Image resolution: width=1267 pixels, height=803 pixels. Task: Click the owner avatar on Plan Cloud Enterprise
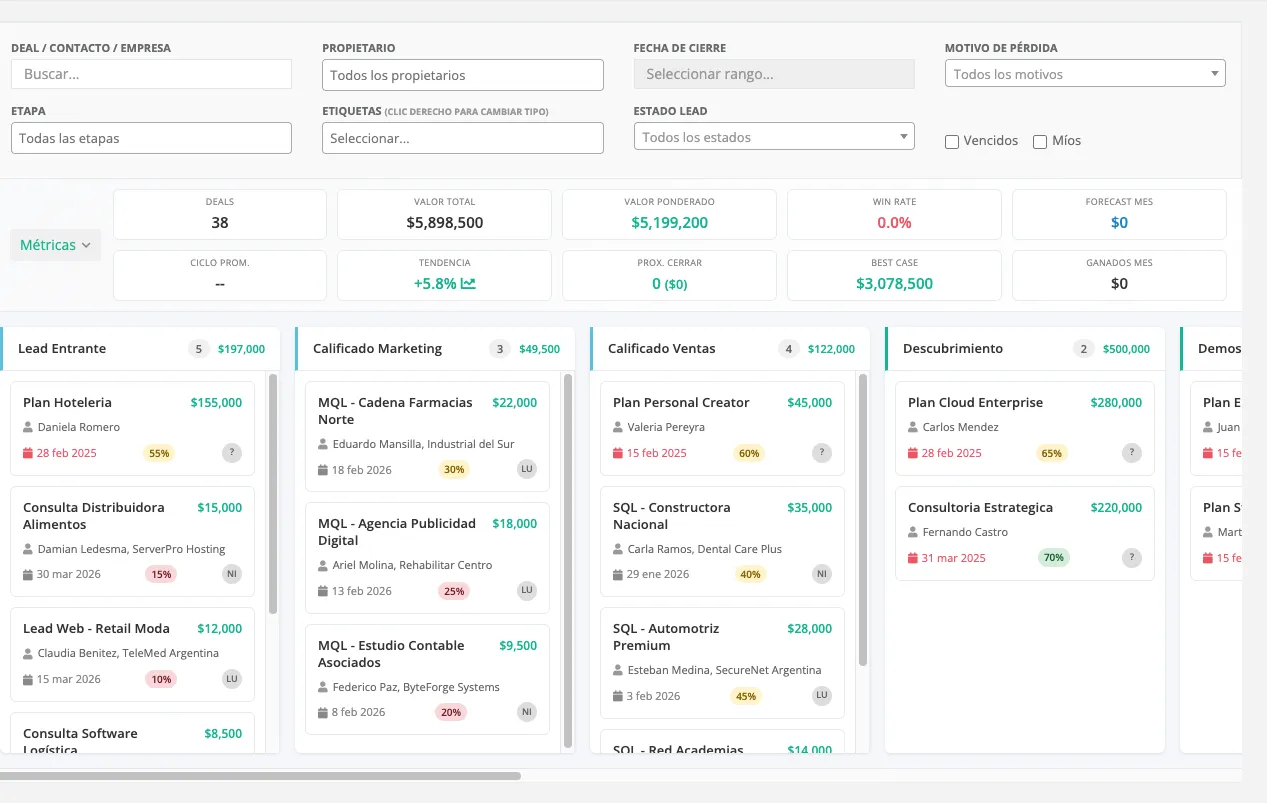pos(1132,453)
